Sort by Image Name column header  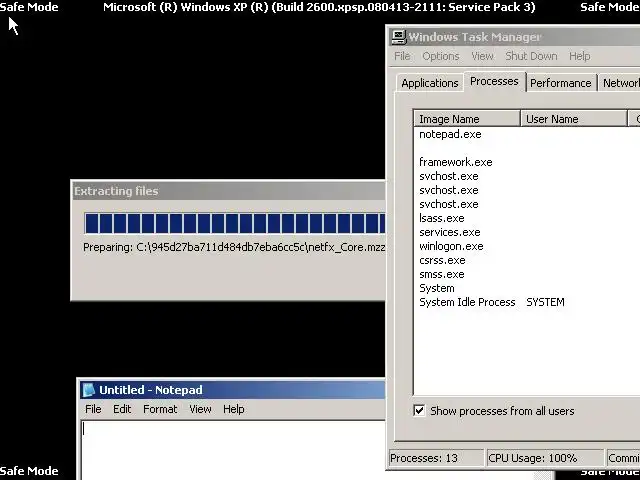[467, 119]
